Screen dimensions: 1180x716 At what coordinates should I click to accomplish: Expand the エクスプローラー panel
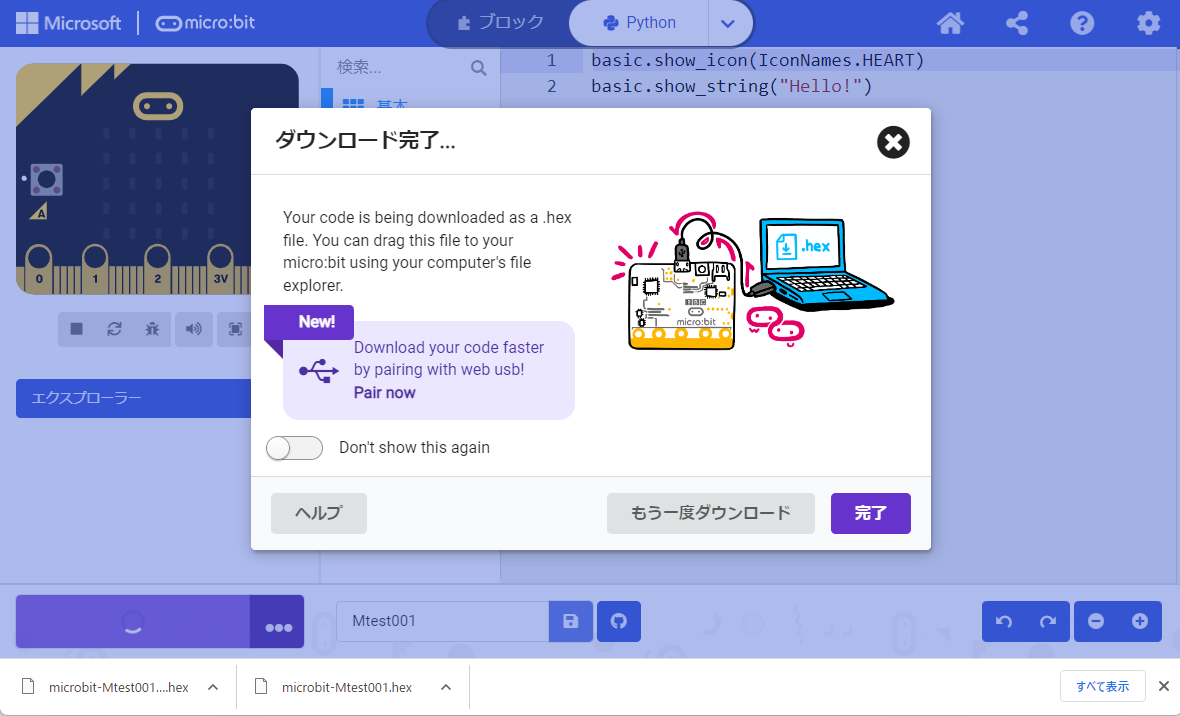(133, 398)
